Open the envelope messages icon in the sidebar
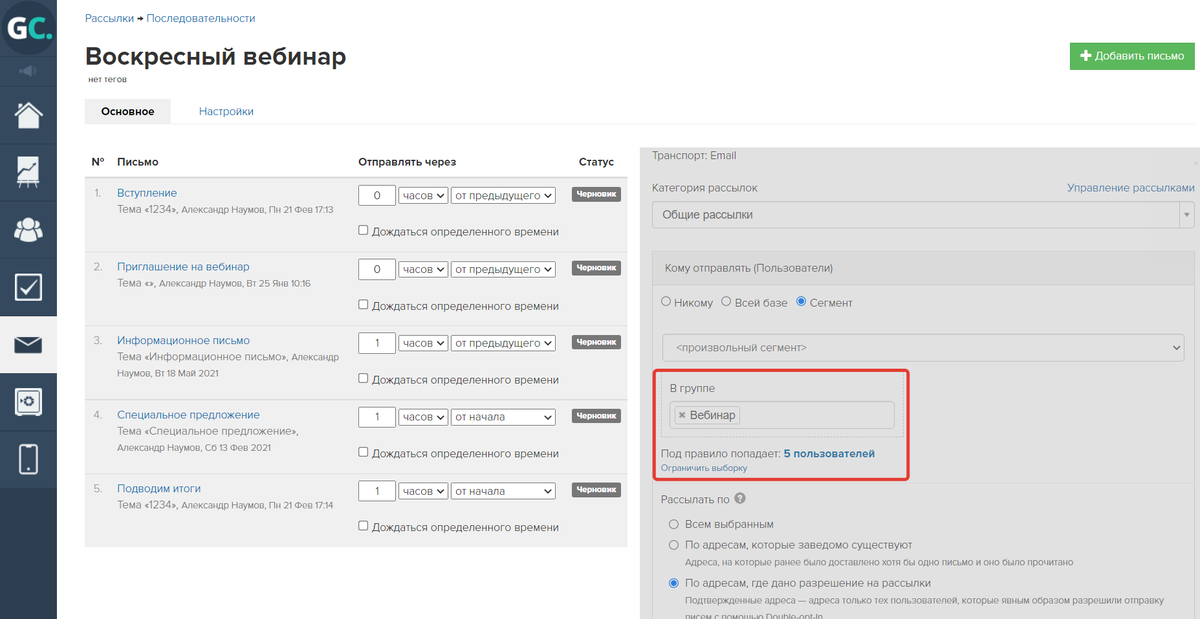 (28, 346)
